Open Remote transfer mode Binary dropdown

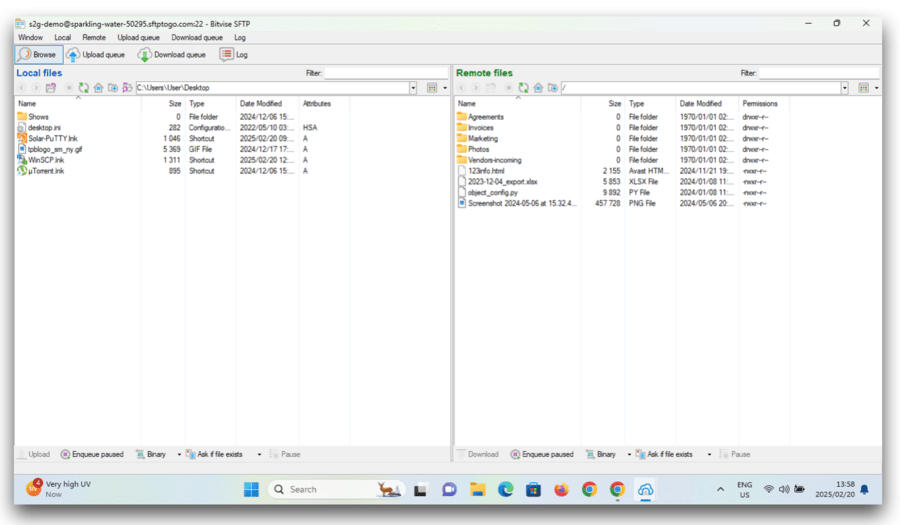tap(629, 454)
